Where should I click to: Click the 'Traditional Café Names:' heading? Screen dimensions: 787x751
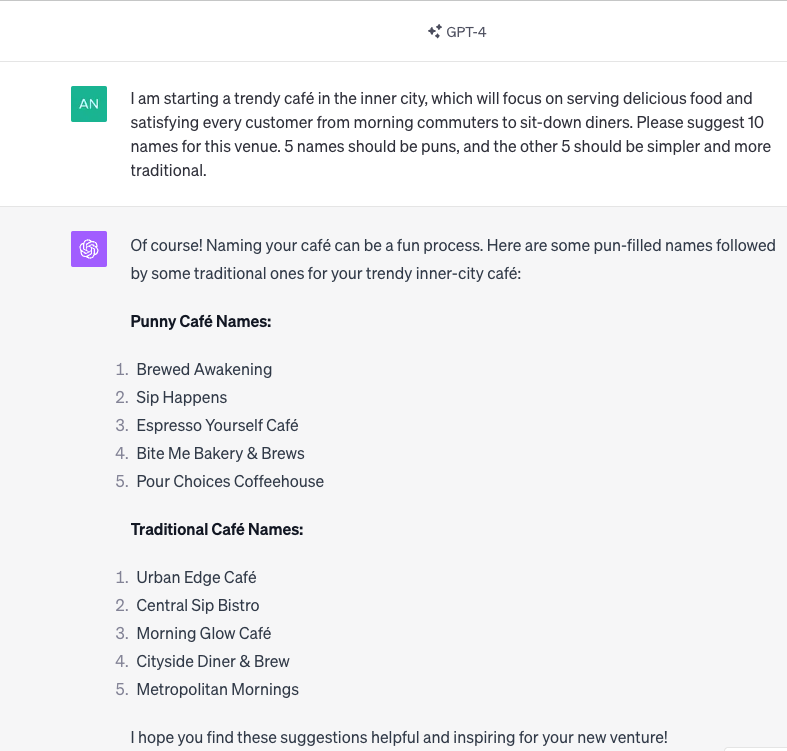[217, 529]
